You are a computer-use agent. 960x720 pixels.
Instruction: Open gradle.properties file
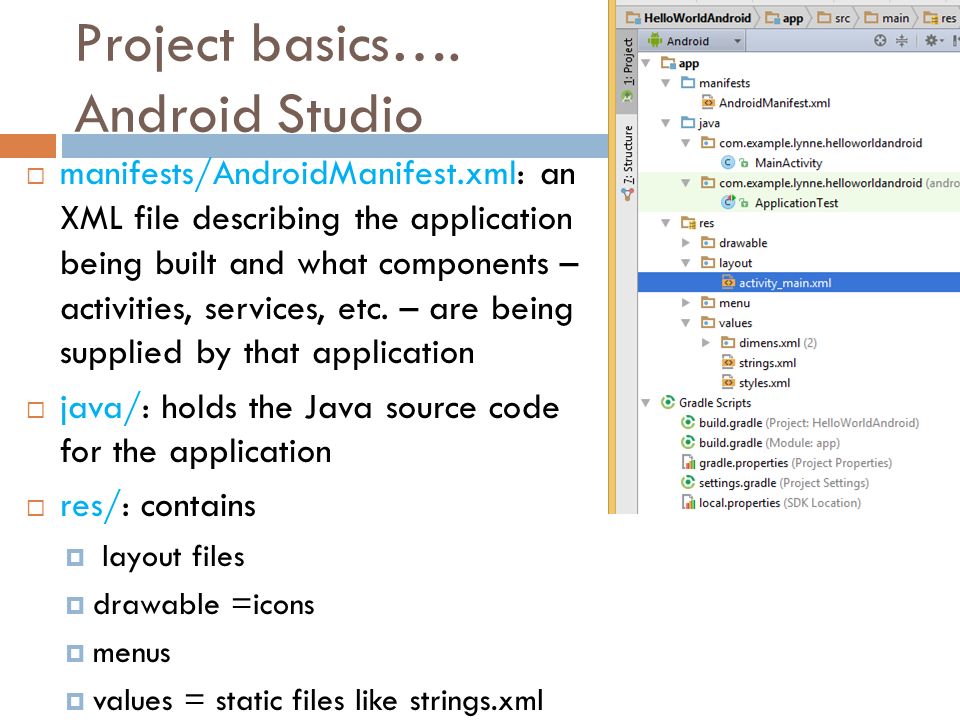(795, 462)
